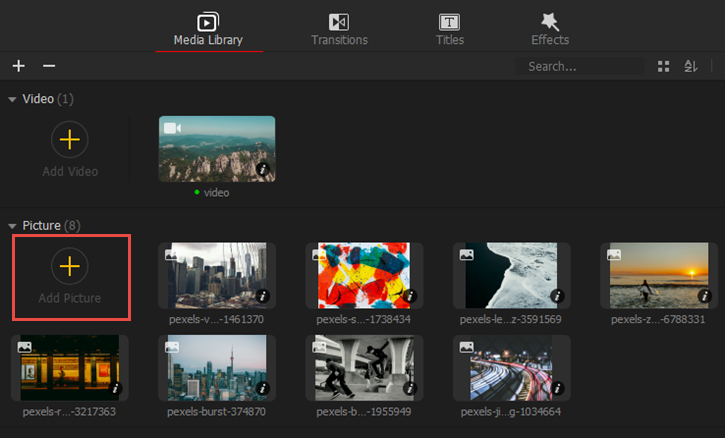Click the 'pexels-z...-6788331' file name
This screenshot has height=438, width=725.
(658, 320)
